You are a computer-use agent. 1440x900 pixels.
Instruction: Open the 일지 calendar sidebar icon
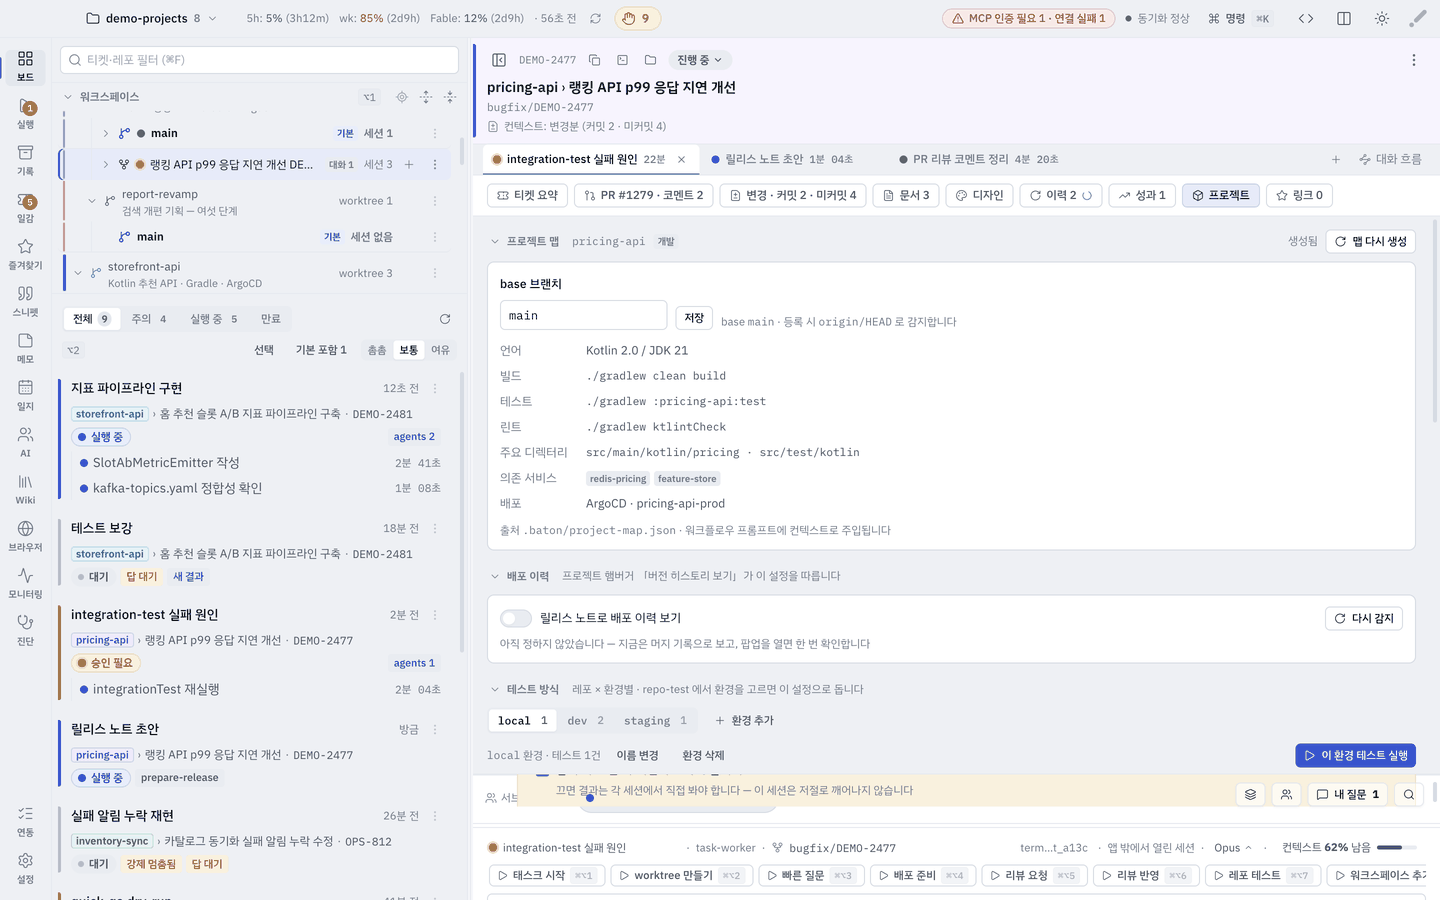click(25, 395)
